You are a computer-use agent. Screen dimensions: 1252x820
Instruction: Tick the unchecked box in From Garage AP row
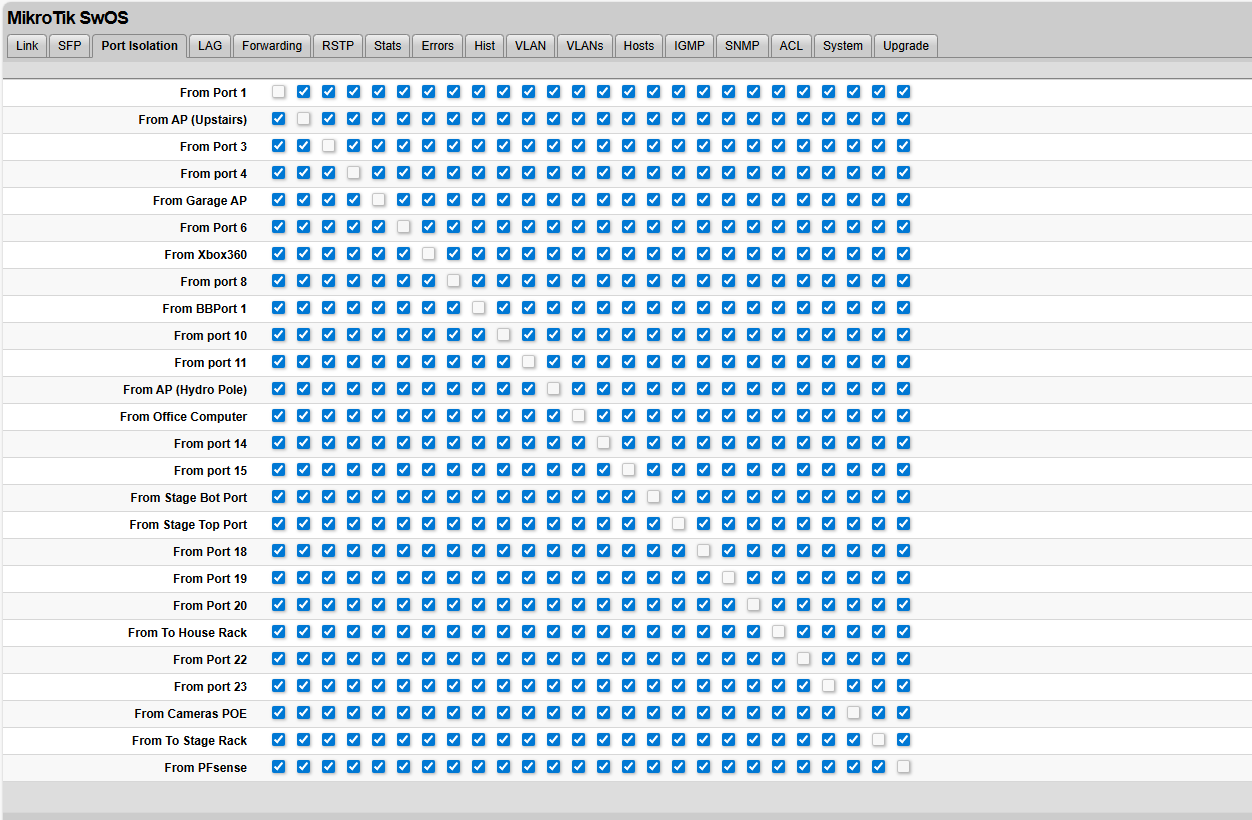point(378,200)
